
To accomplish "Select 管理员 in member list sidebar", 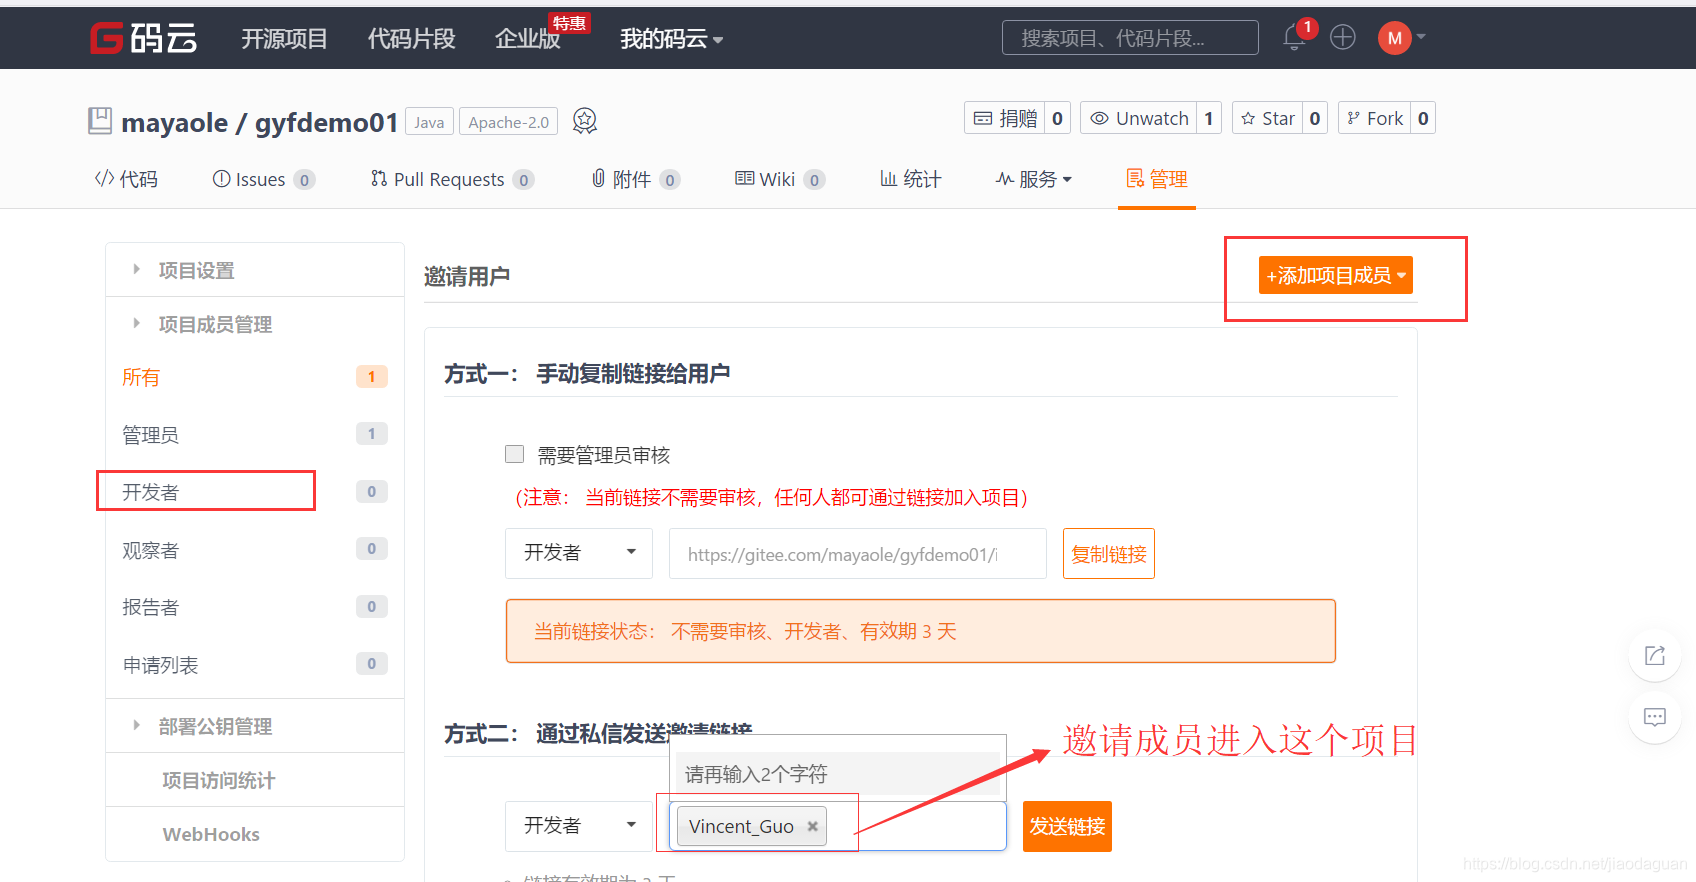I will coord(255,434).
